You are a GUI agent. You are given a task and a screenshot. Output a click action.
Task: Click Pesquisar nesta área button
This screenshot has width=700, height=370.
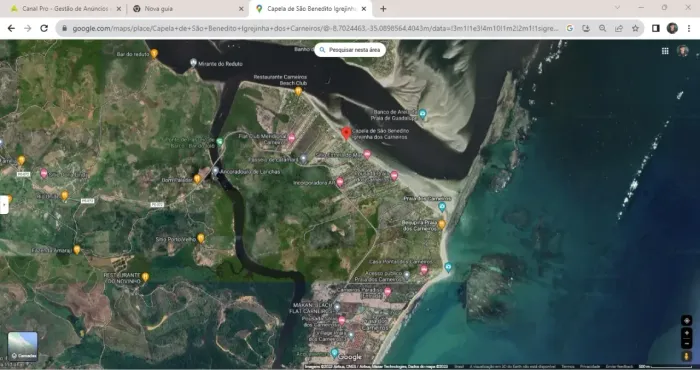350,50
